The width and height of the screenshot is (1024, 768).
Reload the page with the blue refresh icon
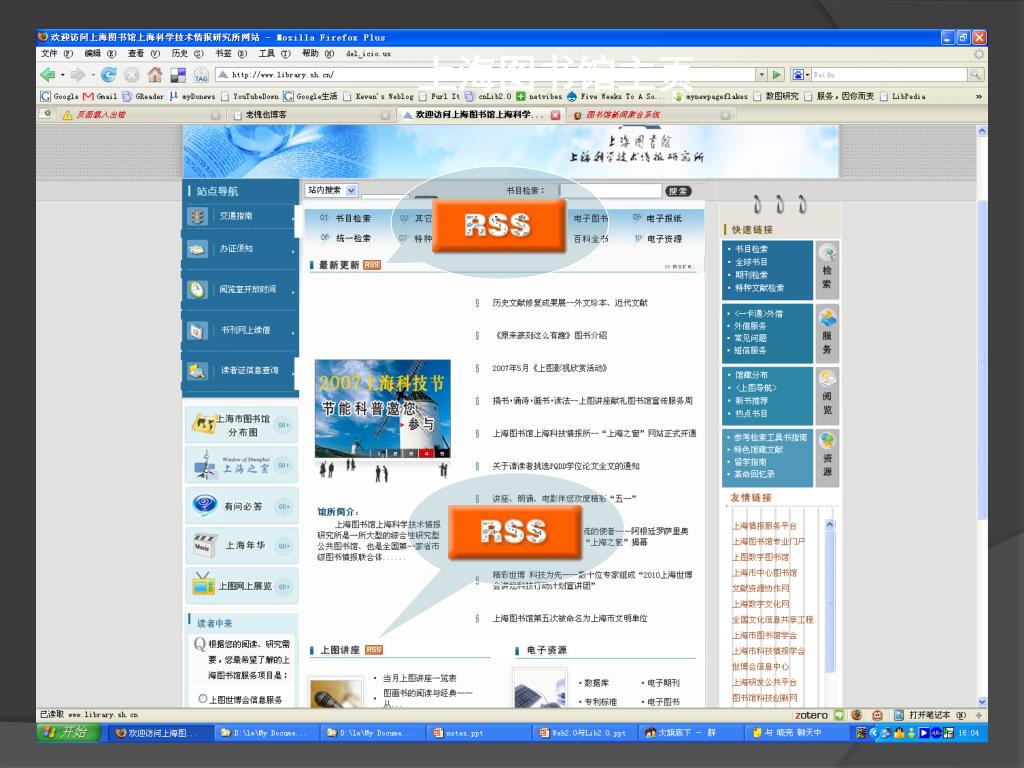click(x=108, y=75)
